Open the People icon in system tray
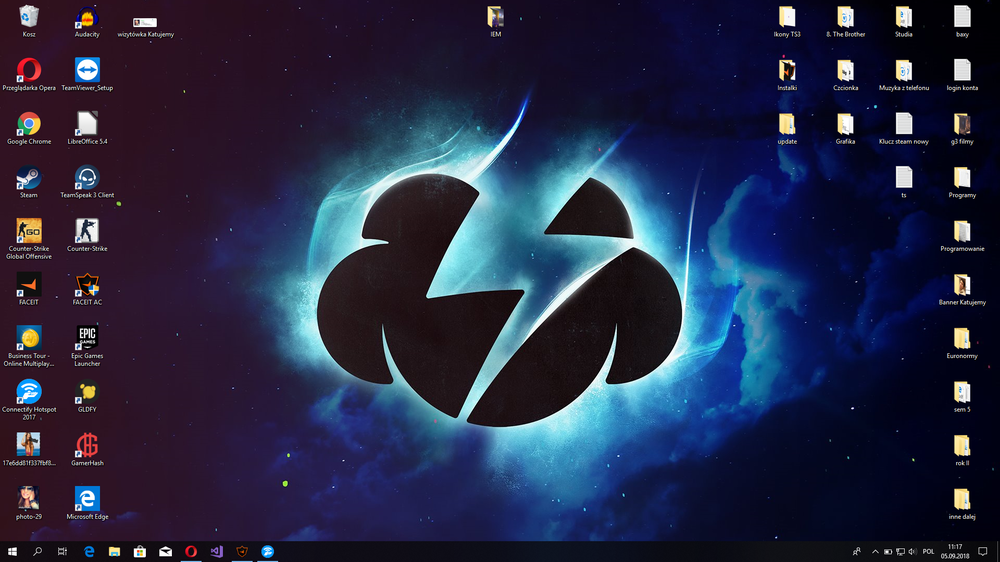Image resolution: width=1000 pixels, height=562 pixels. (857, 551)
